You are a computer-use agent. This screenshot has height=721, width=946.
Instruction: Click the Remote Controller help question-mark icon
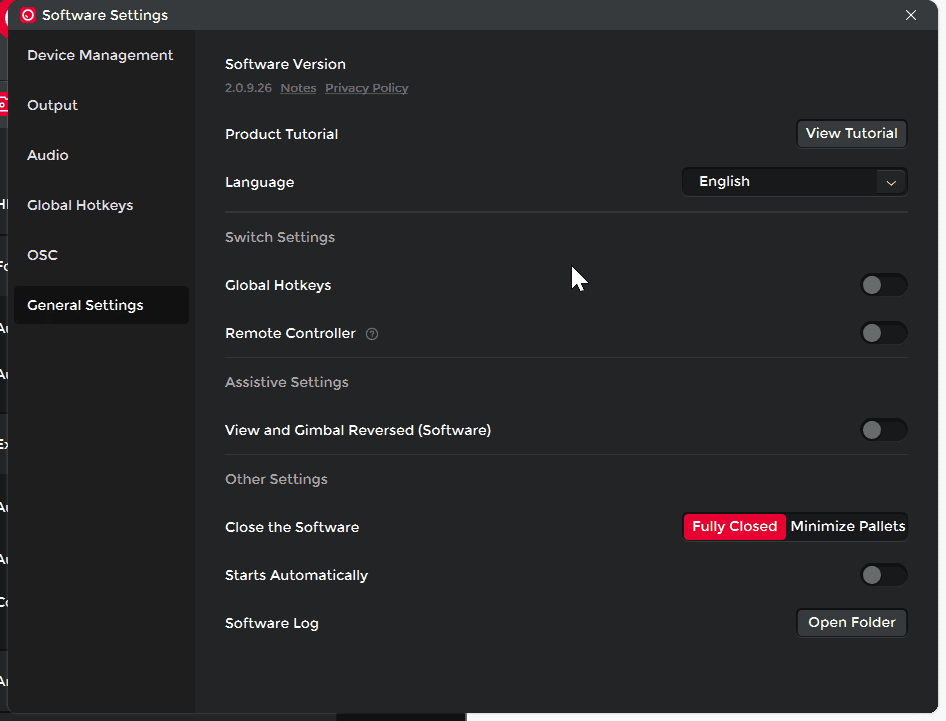tap(372, 334)
